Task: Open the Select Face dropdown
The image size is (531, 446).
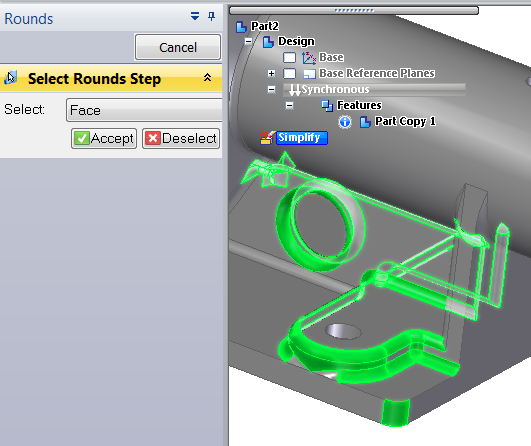Action: point(144,110)
